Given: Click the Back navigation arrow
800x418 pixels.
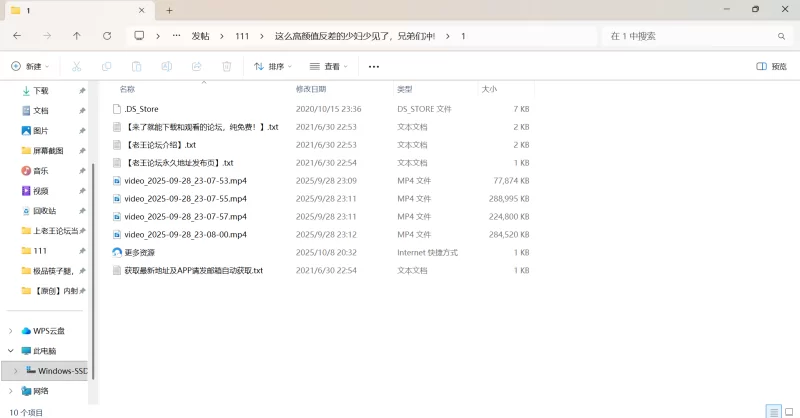Looking at the screenshot, I should coord(17,36).
